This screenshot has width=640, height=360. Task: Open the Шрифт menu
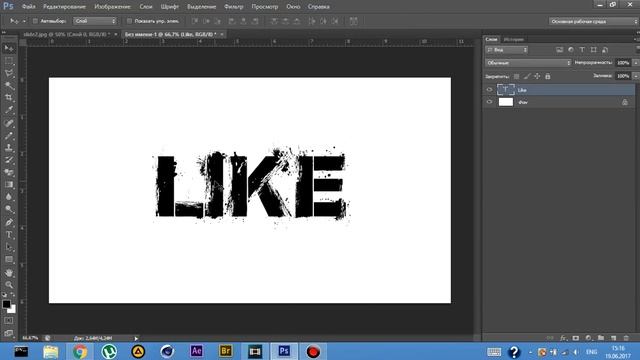(169, 7)
